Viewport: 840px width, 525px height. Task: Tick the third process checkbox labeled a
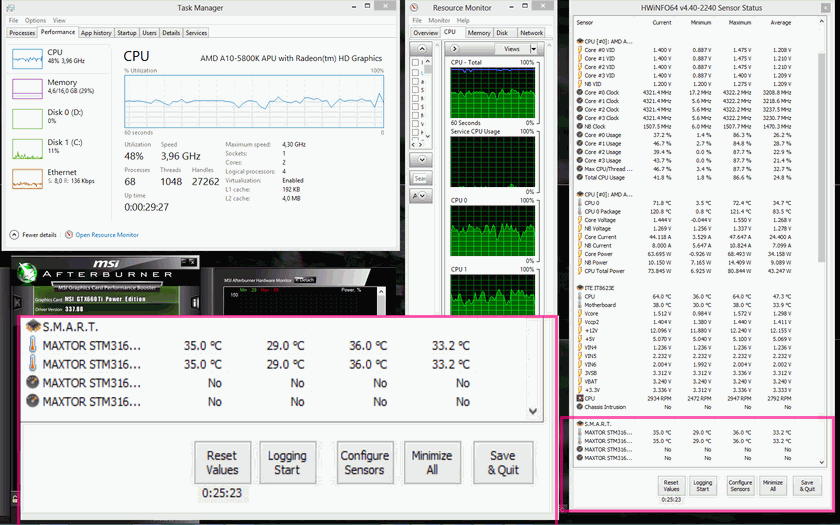415,81
